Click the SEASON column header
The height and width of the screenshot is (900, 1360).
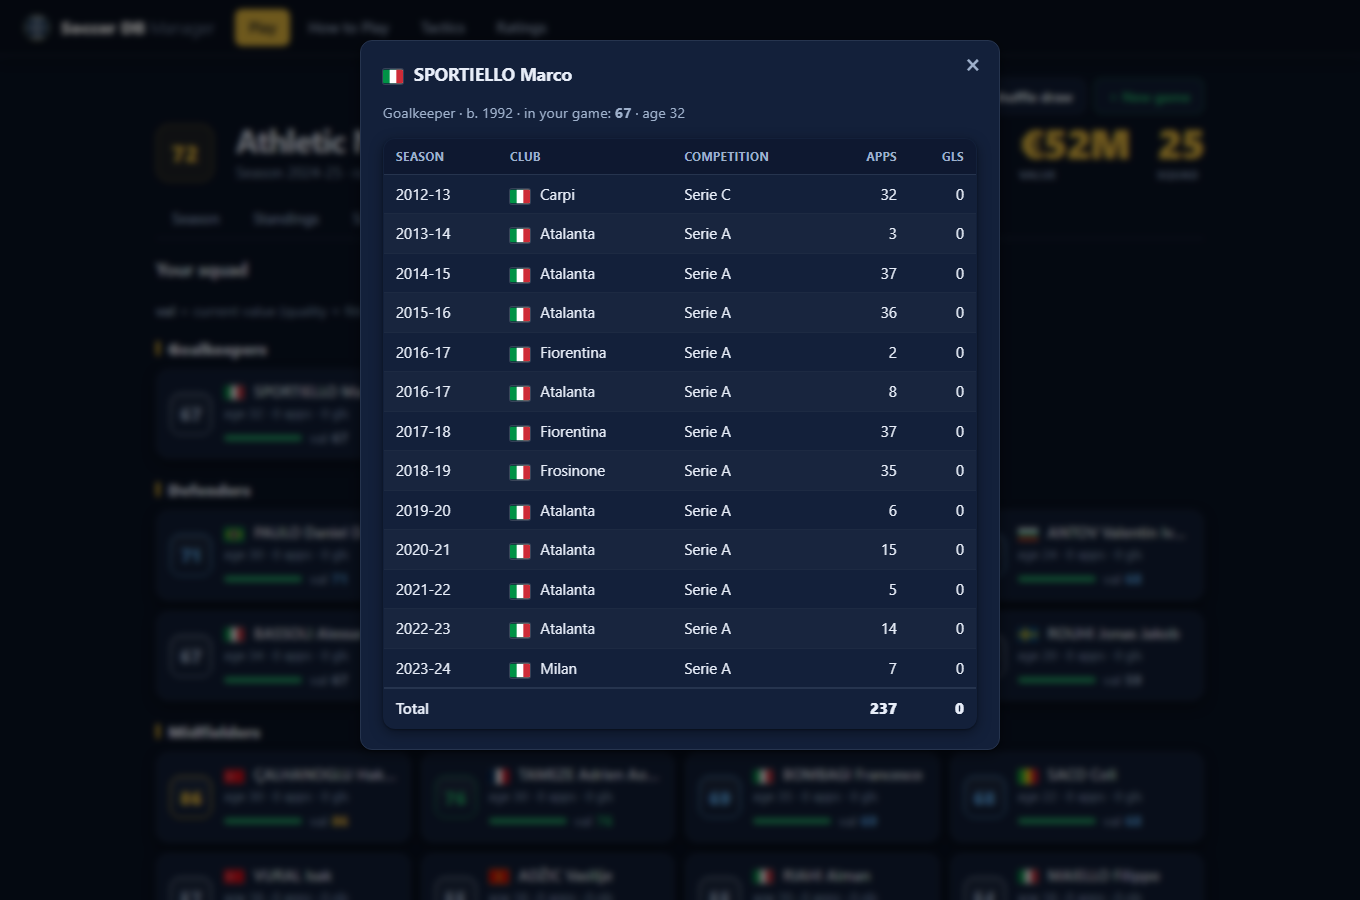tap(420, 157)
